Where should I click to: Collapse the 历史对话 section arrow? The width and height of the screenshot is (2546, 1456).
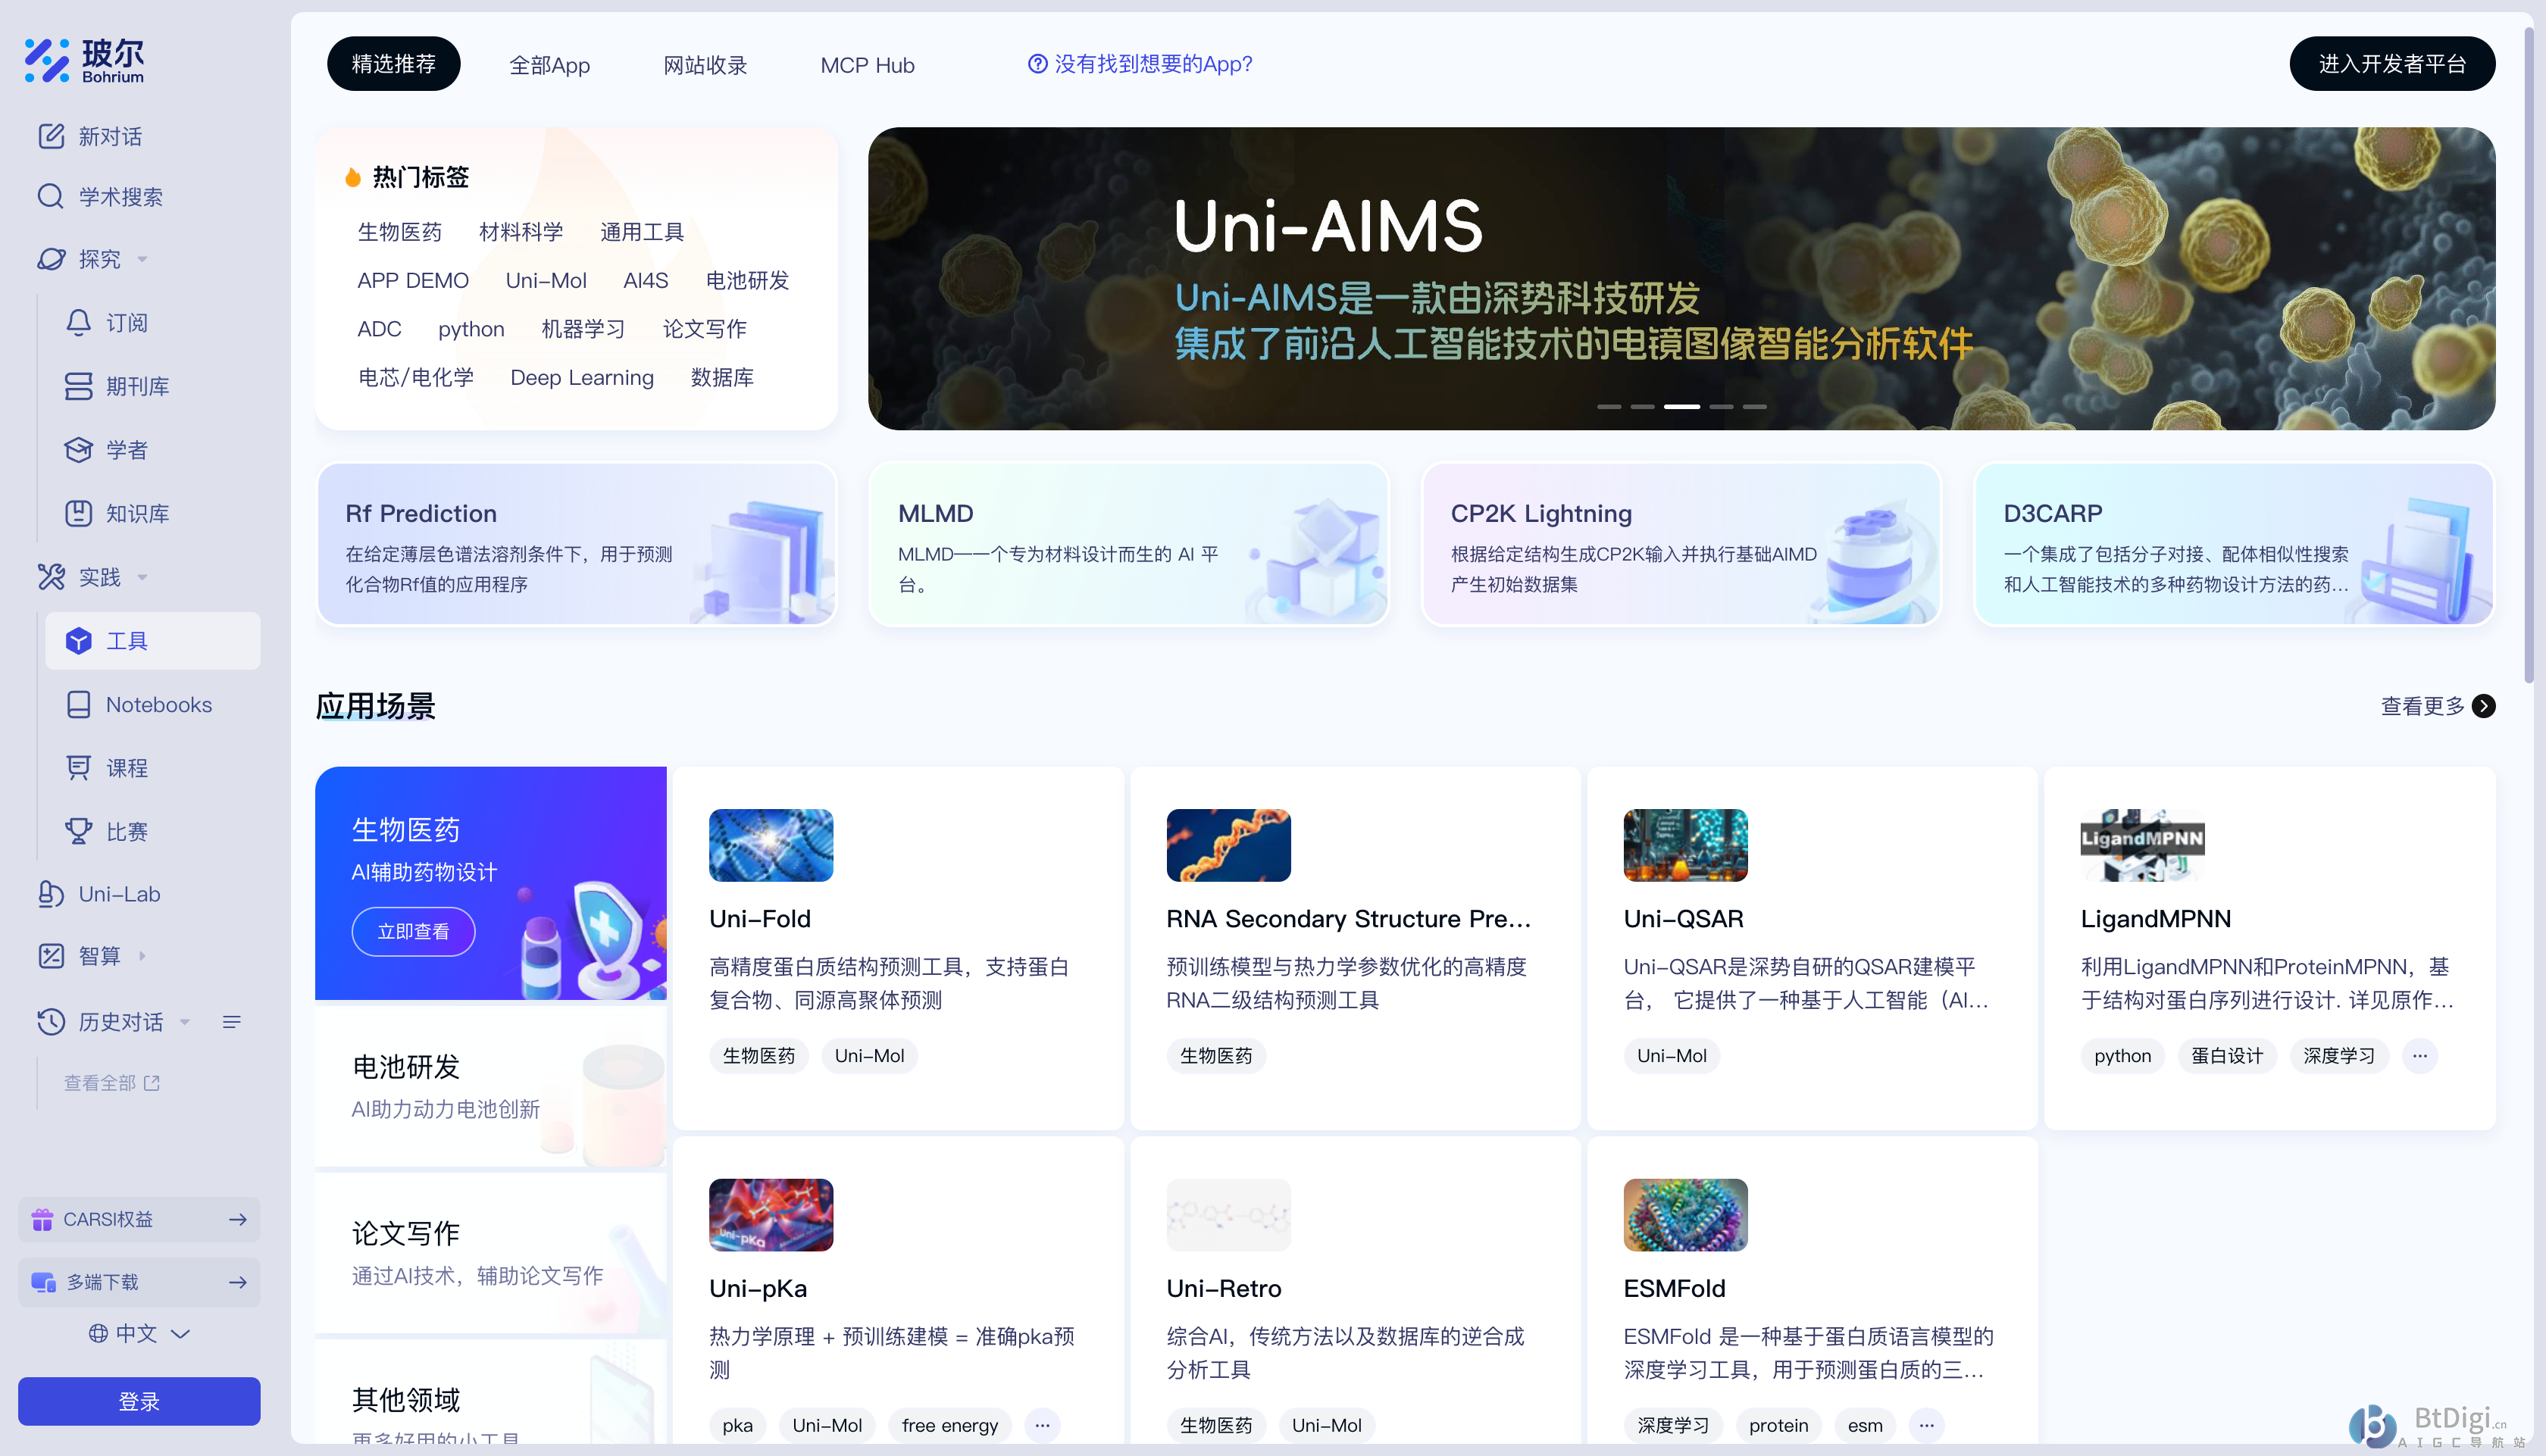point(185,1021)
